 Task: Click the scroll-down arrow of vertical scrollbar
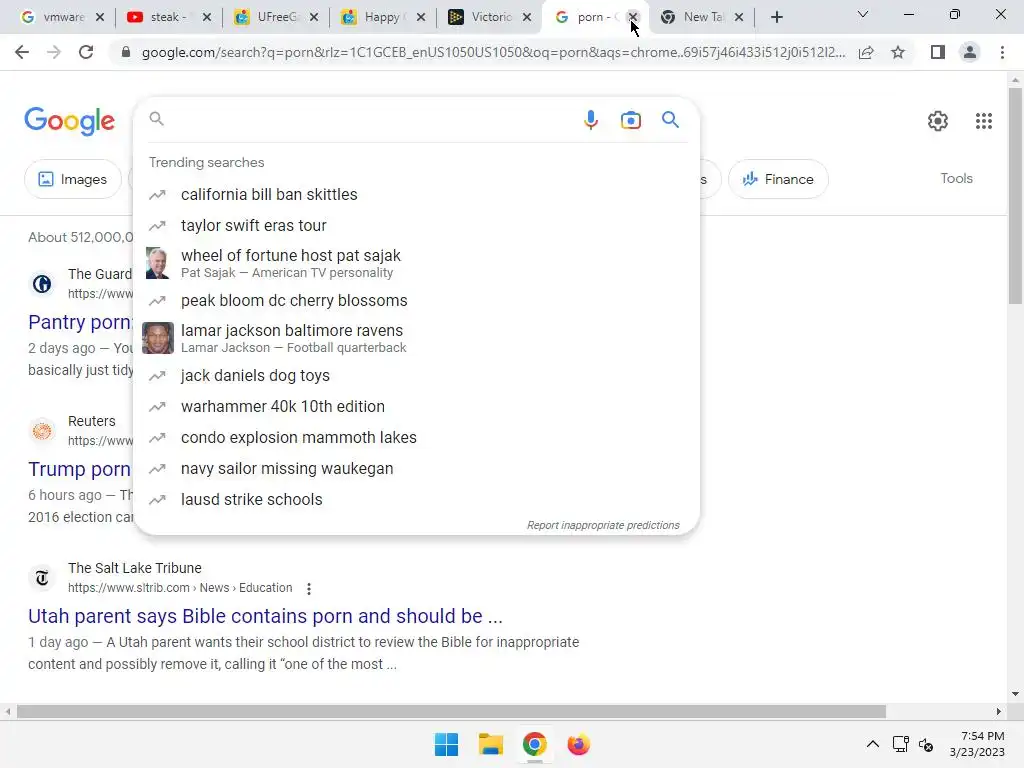tap(1015, 694)
